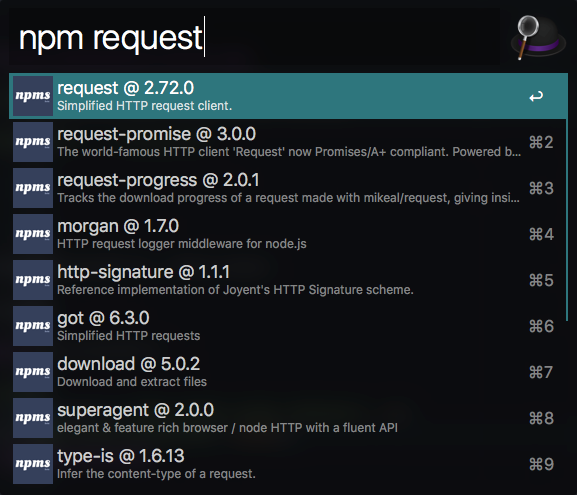Click npms icon beside request-progress
The height and width of the screenshot is (495, 577).
coord(33,188)
